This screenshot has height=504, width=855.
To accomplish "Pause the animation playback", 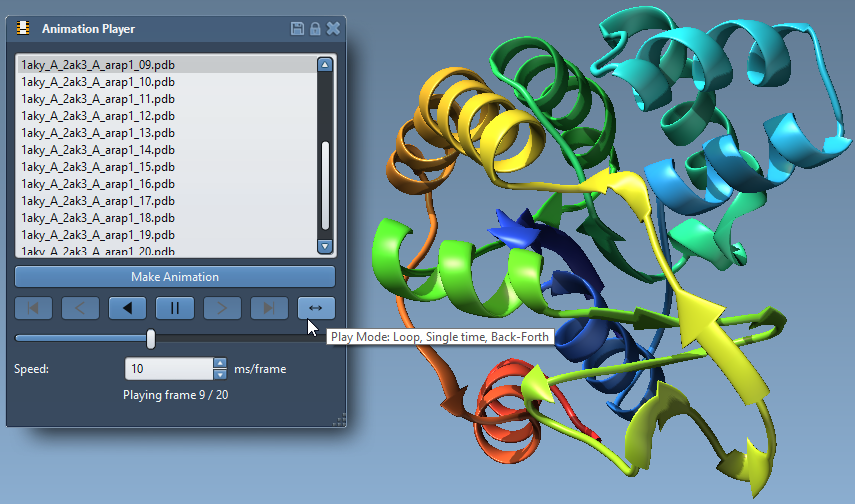I will [175, 308].
